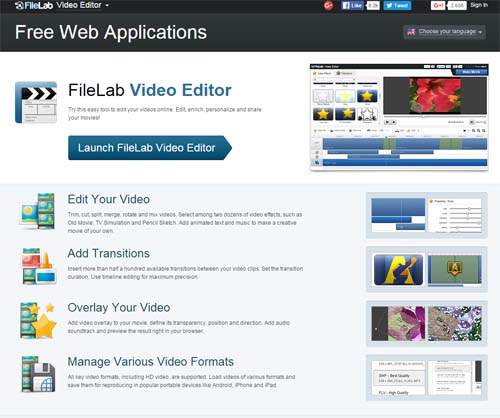Open the Manage Video Formats screenshot thumbnail
The image size is (500, 418).
point(427,378)
